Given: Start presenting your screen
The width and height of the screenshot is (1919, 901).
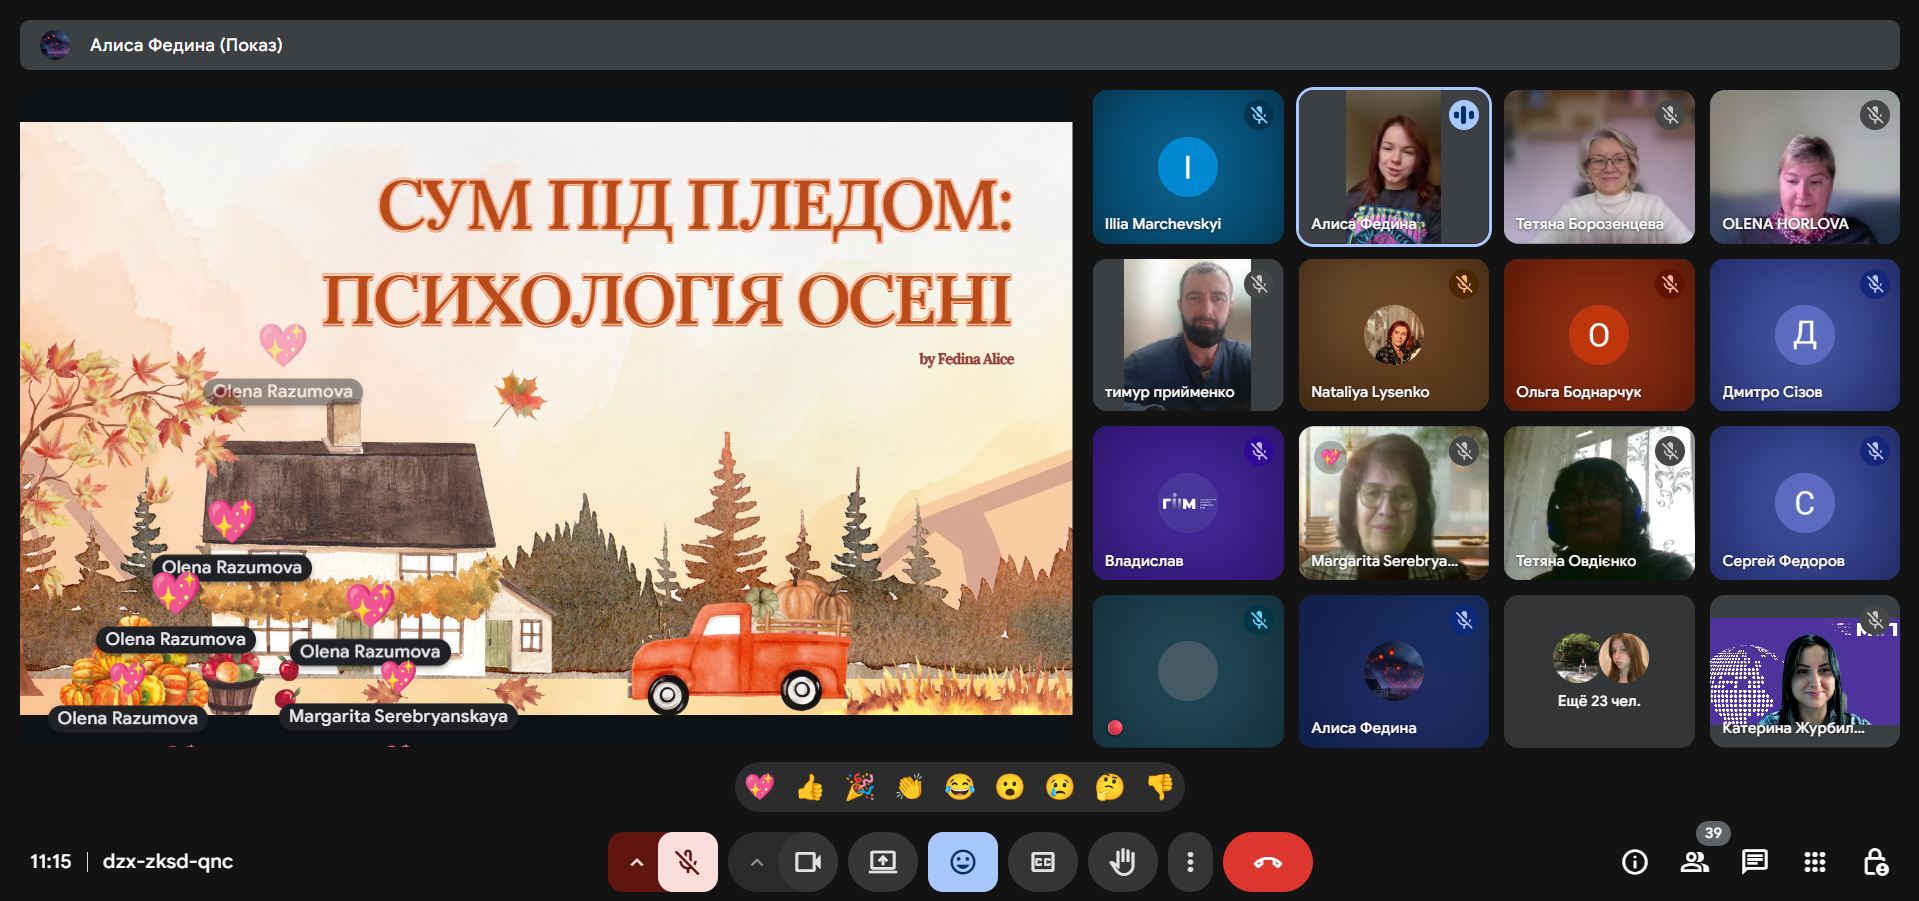Looking at the screenshot, I should coord(882,861).
